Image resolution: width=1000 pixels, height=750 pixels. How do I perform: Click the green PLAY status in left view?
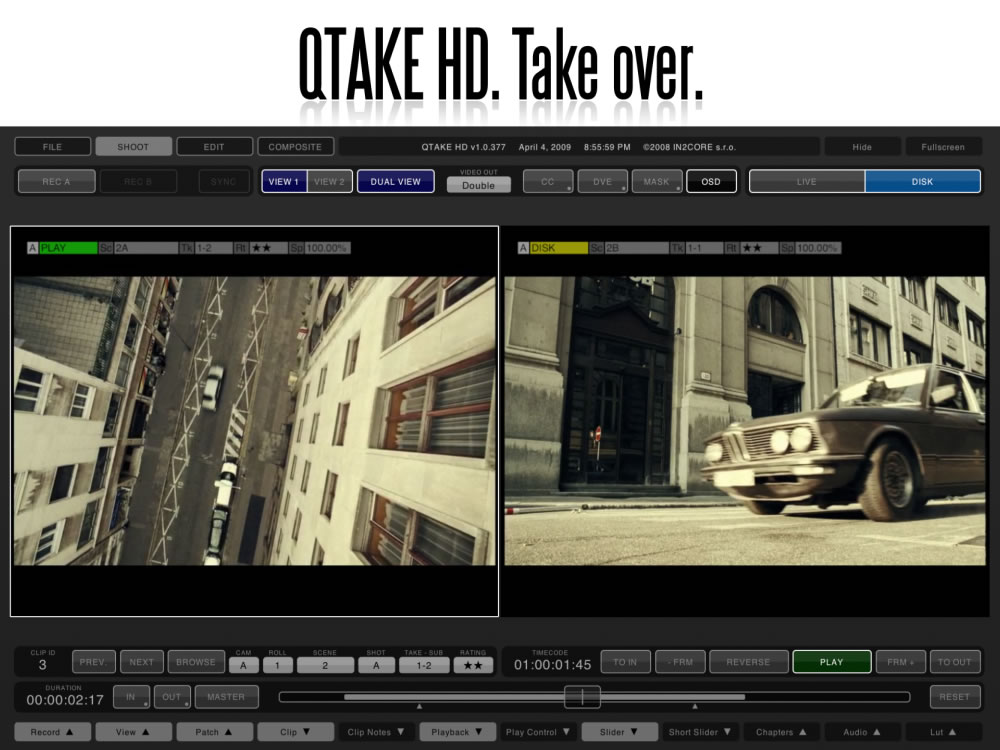tap(68, 248)
